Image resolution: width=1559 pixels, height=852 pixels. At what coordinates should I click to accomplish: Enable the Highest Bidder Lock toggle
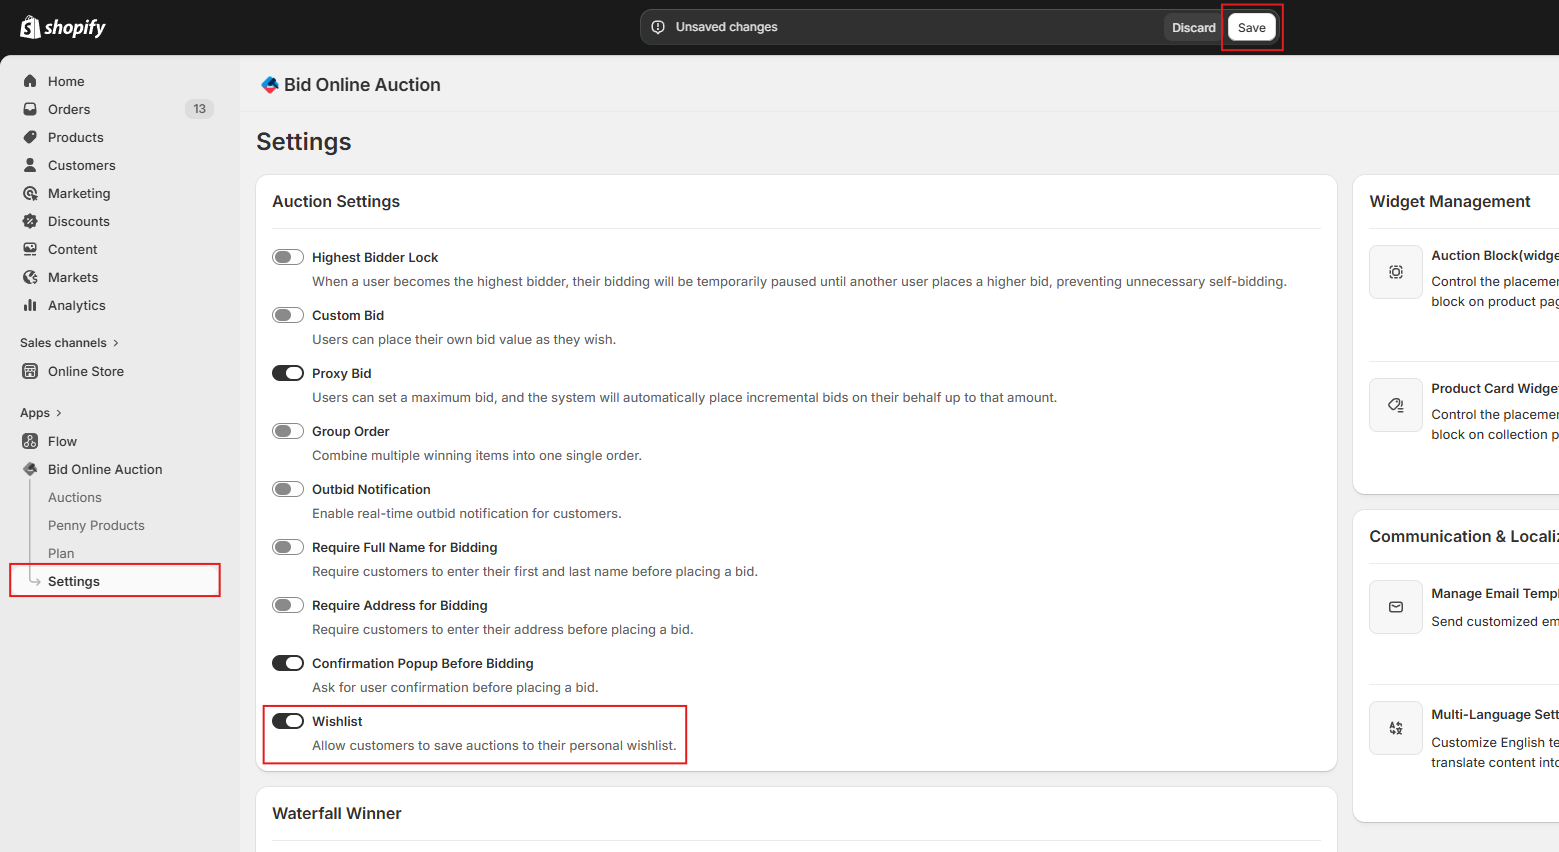point(288,257)
